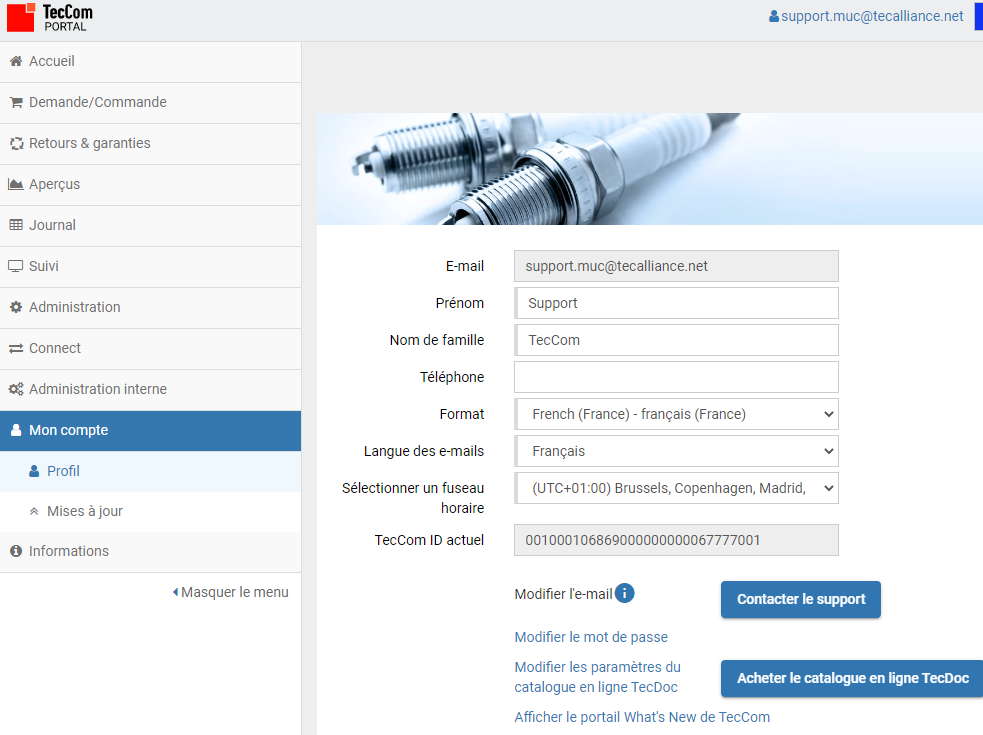Click the Contacter le support button
This screenshot has height=735, width=983.
(x=800, y=599)
